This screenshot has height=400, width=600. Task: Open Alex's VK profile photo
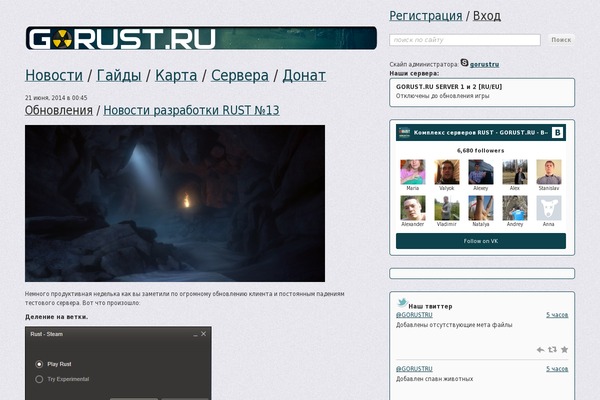515,172
